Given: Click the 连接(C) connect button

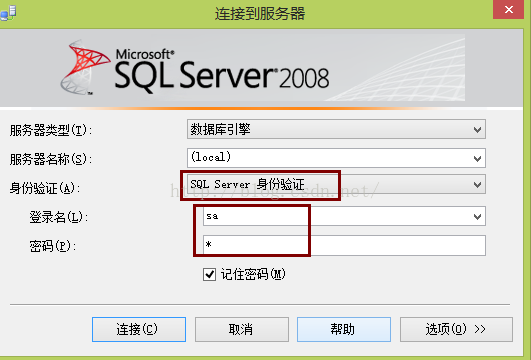Looking at the screenshot, I should tap(139, 329).
